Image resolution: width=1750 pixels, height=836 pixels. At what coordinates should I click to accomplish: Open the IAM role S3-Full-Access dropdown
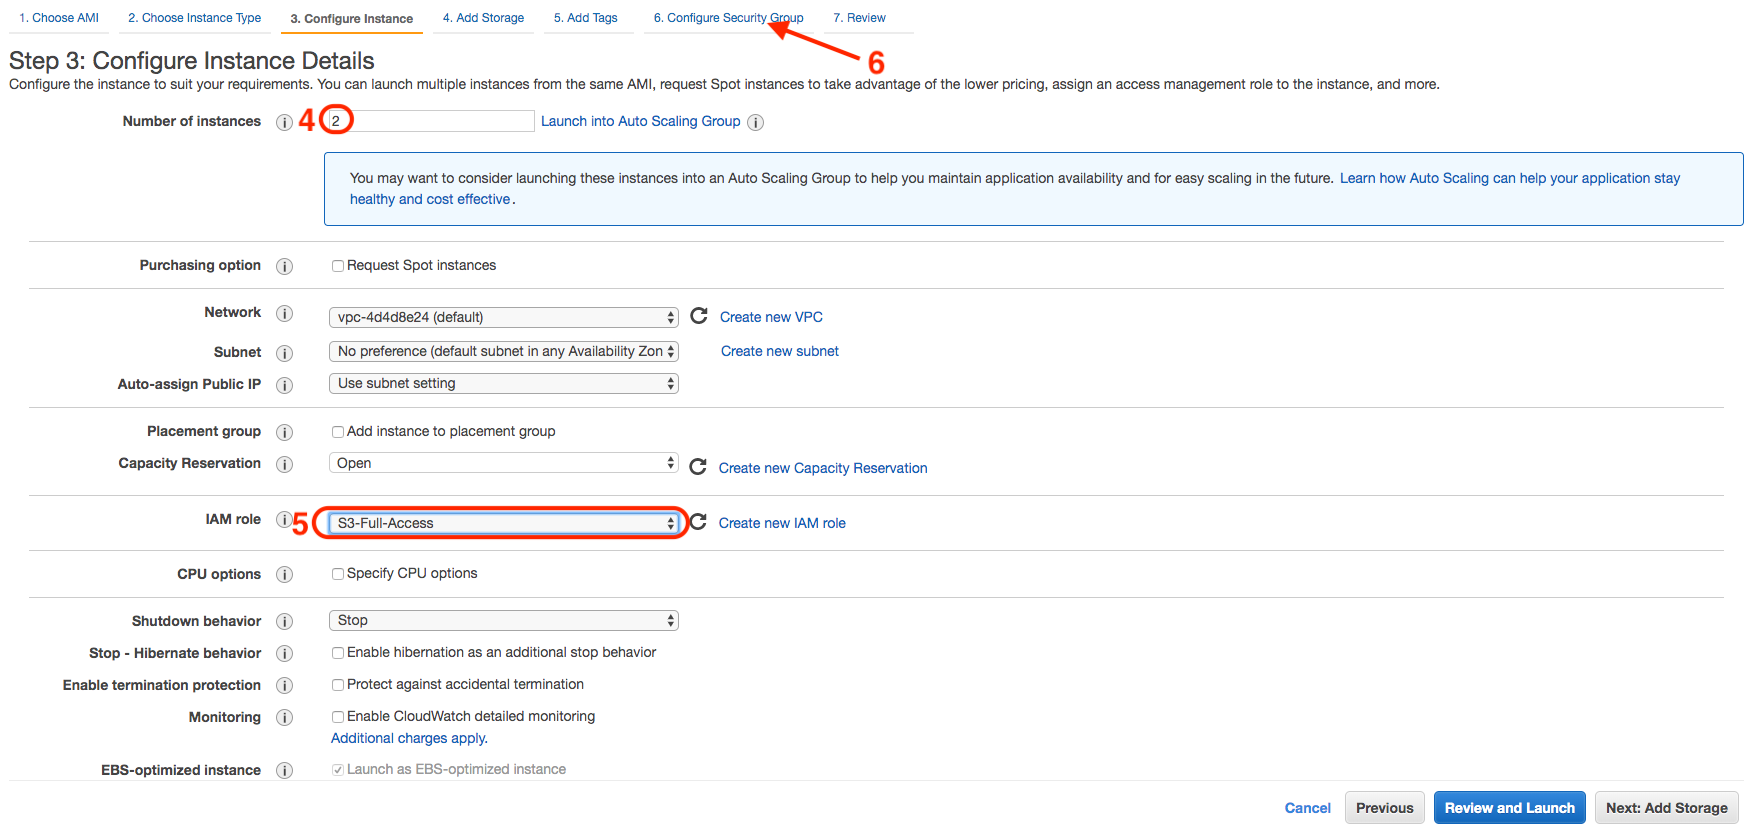point(504,523)
